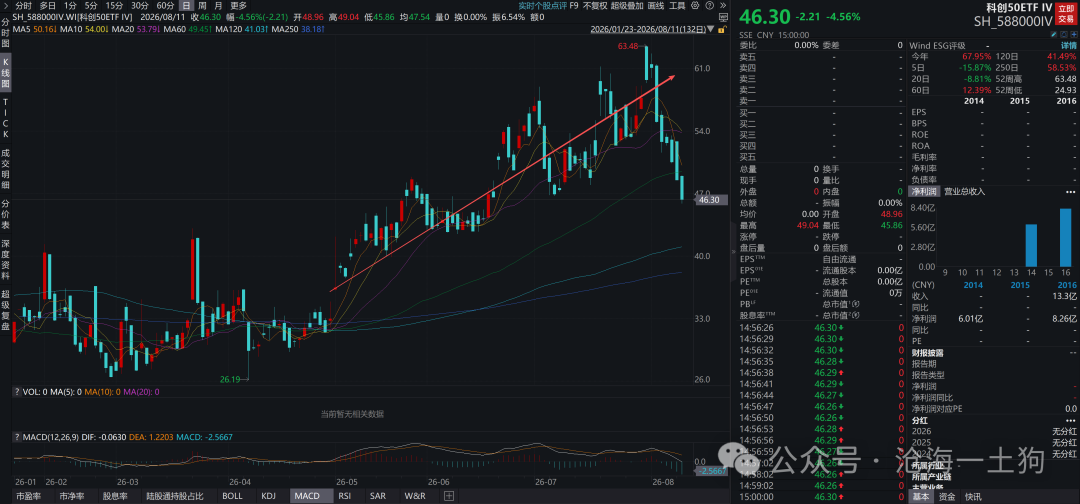Switch to the BOLL indicator tab
1080x504 pixels.
pos(232,495)
